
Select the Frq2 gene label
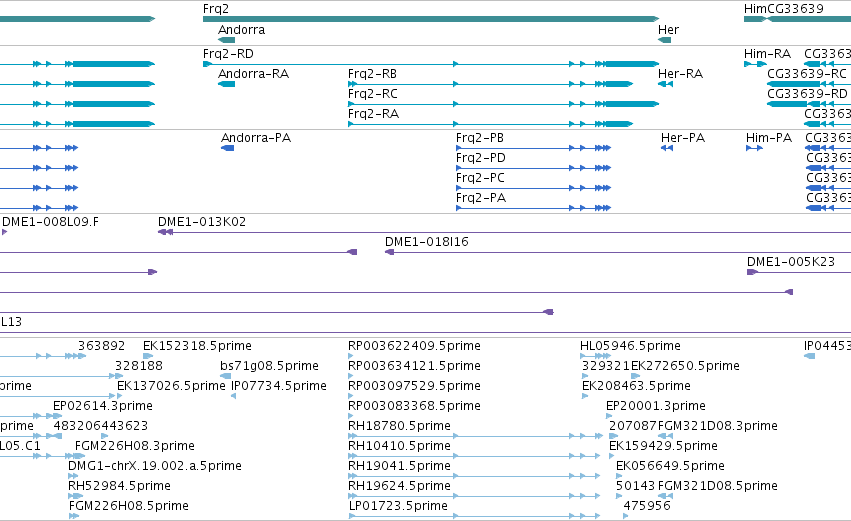(215, 9)
